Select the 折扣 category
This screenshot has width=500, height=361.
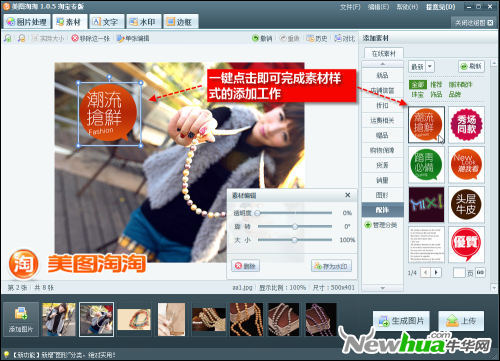(382, 105)
